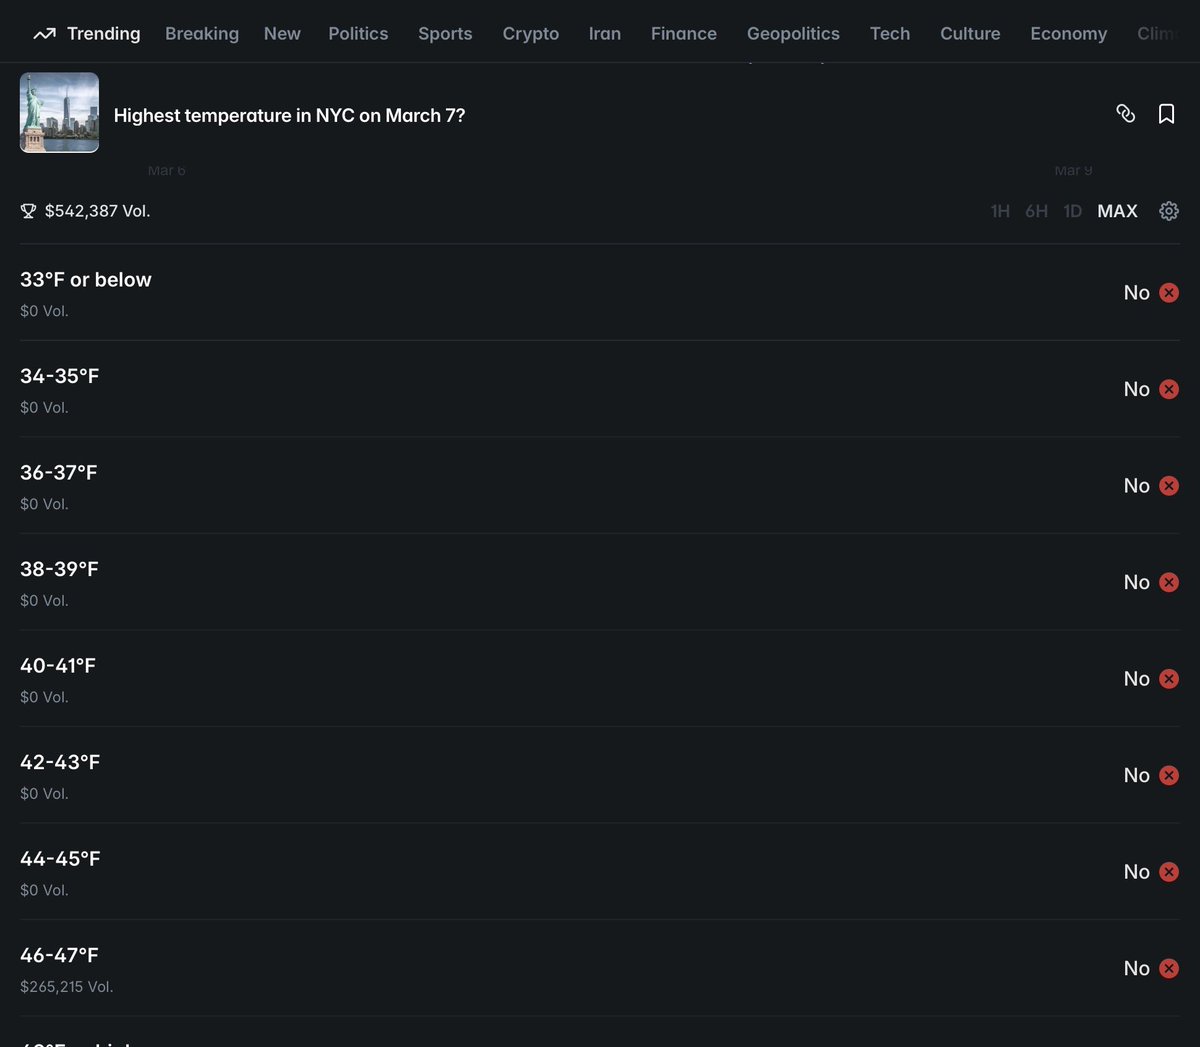Image resolution: width=1200 pixels, height=1047 pixels.
Task: Set chart range to 6H
Action: (x=1036, y=211)
